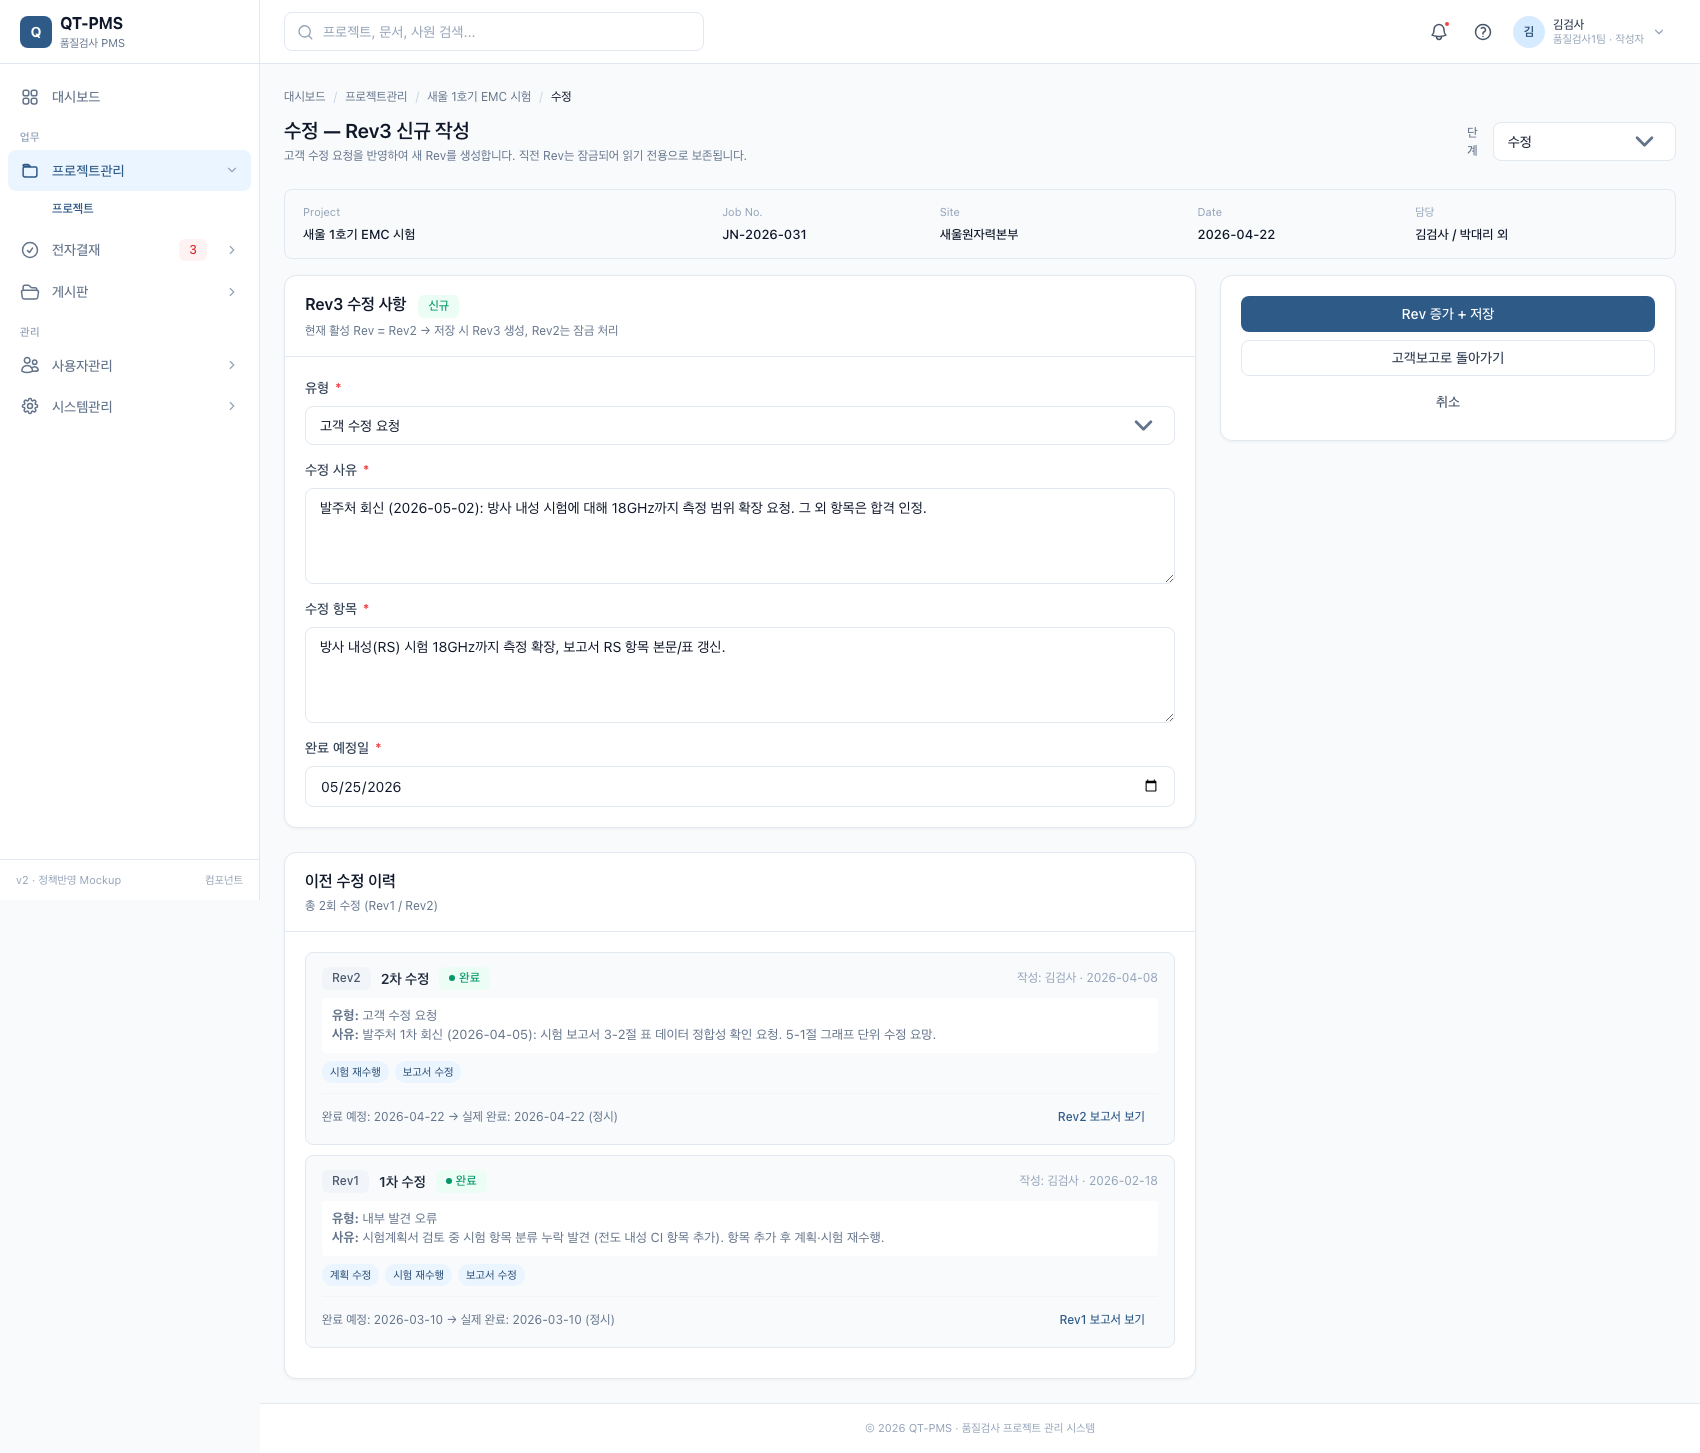Click the search magnifier icon
Viewport: 1700px width, 1453px height.
coord(306,32)
